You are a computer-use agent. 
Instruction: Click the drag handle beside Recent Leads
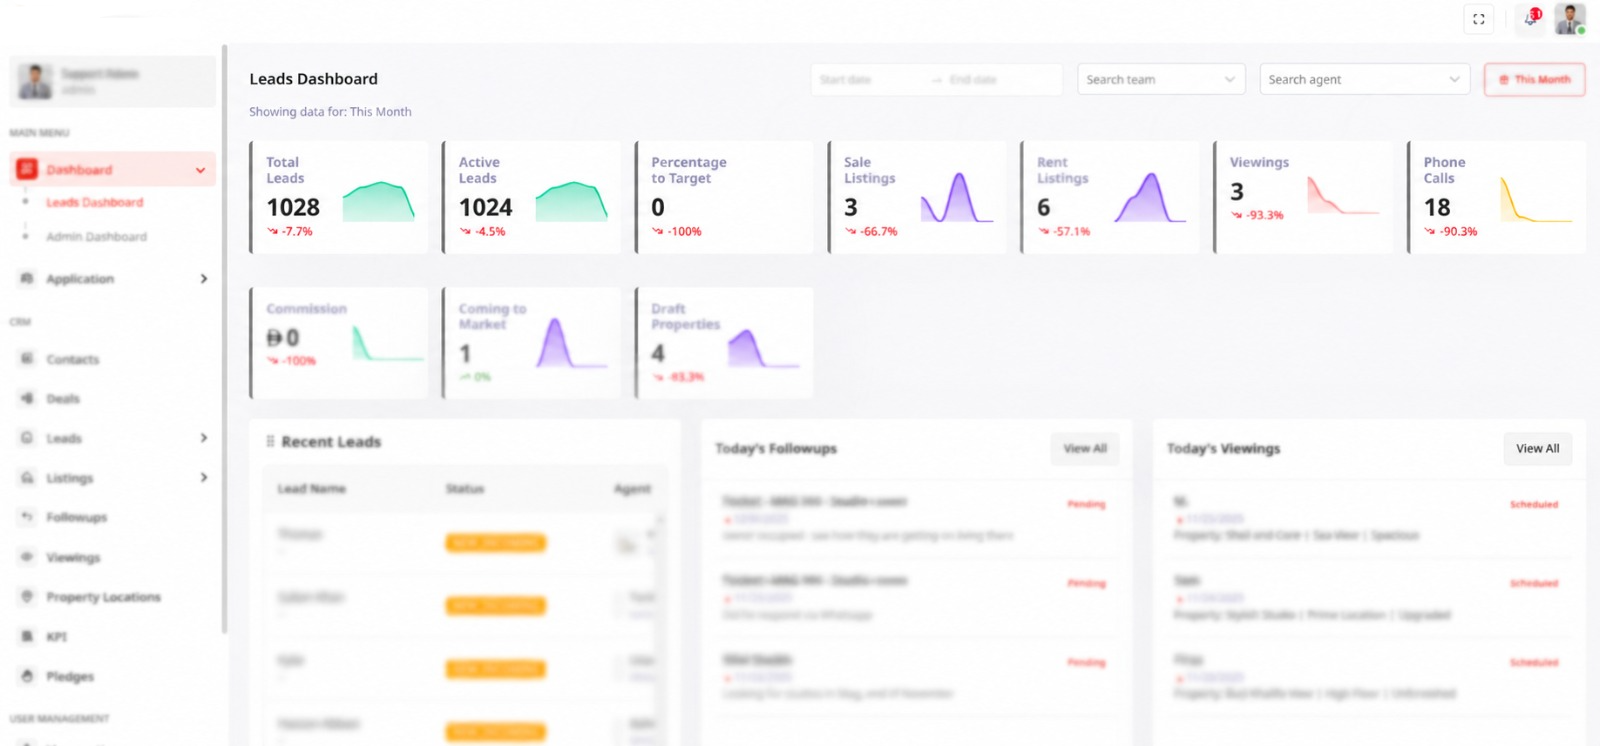[270, 441]
